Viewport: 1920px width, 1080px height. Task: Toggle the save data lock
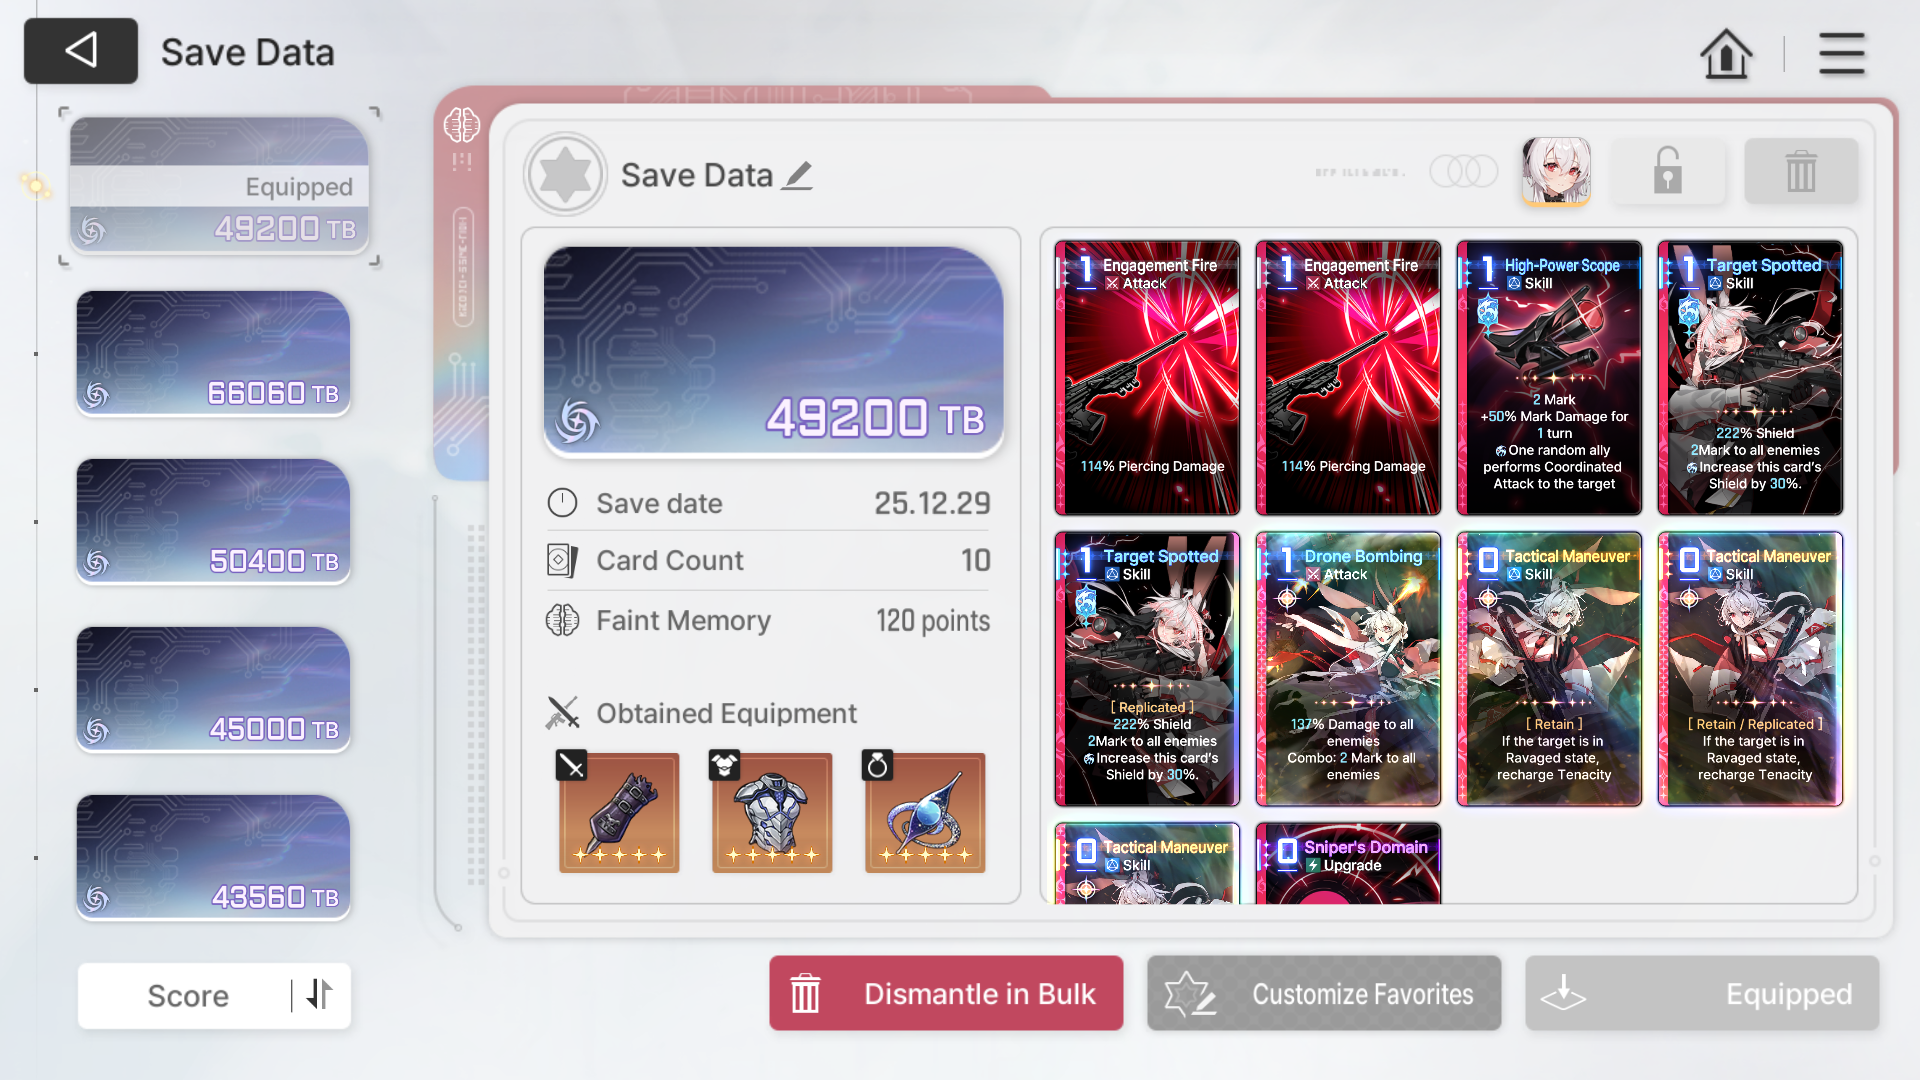(x=1667, y=171)
